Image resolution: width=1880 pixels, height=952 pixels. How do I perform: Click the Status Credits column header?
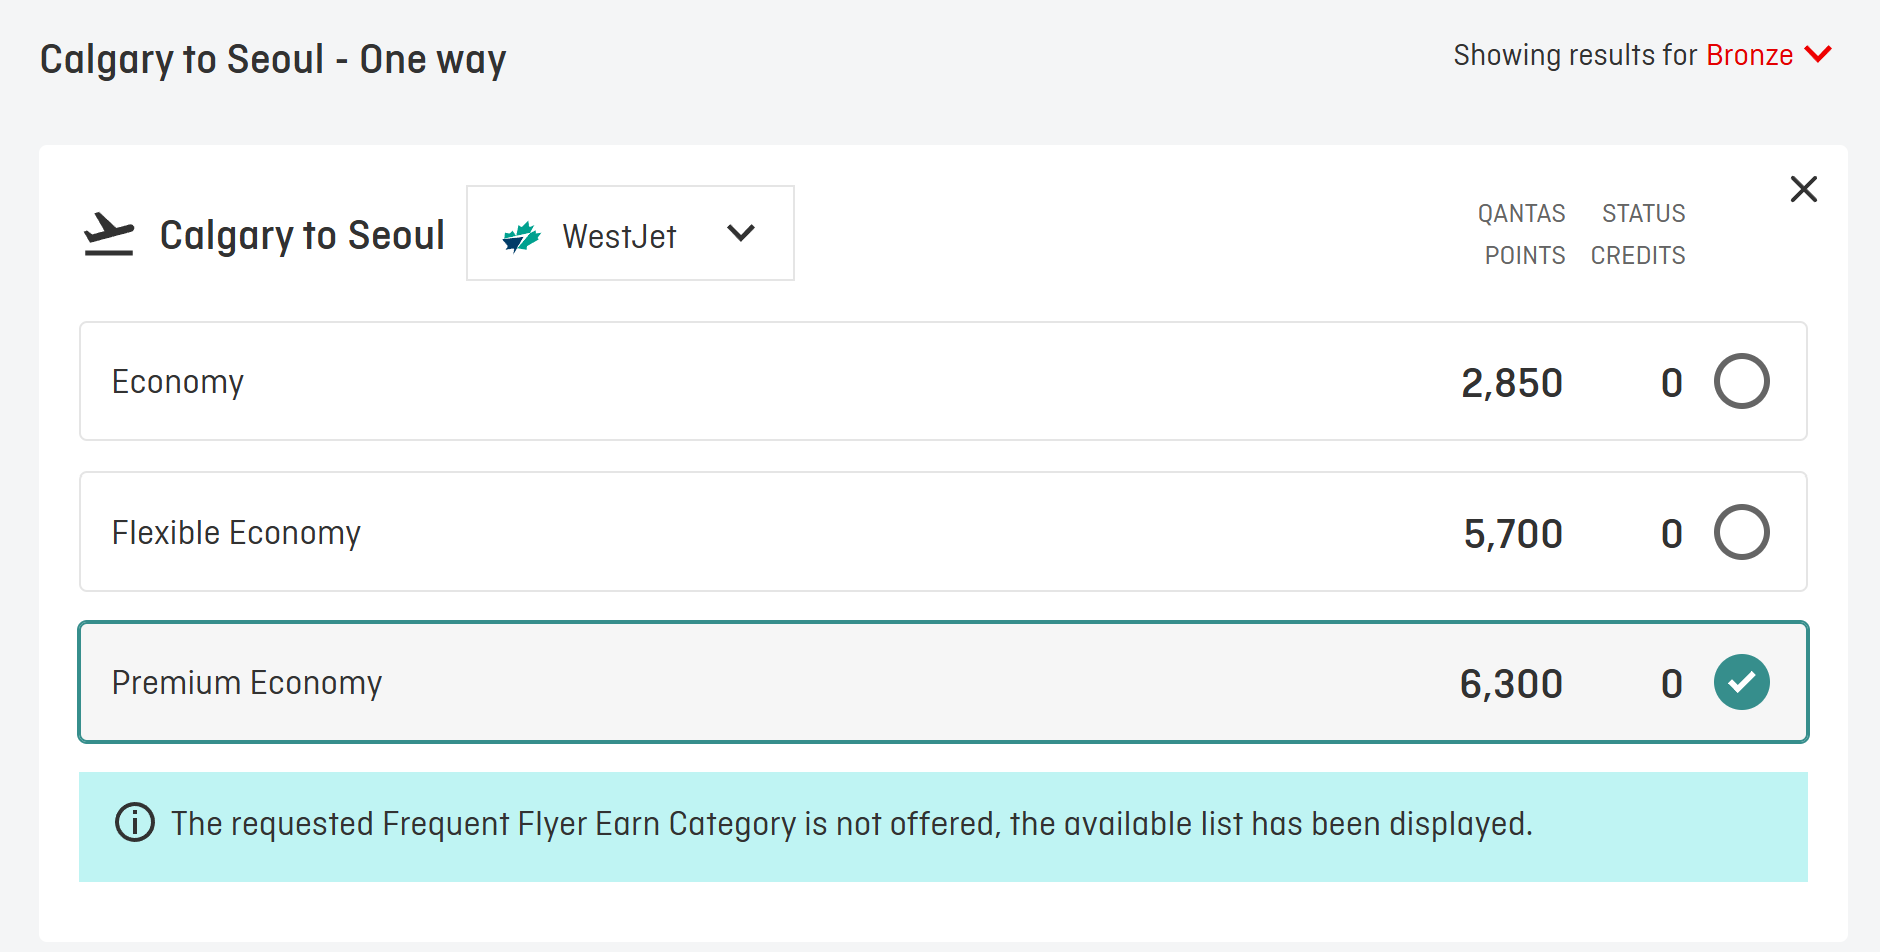pyautogui.click(x=1639, y=234)
